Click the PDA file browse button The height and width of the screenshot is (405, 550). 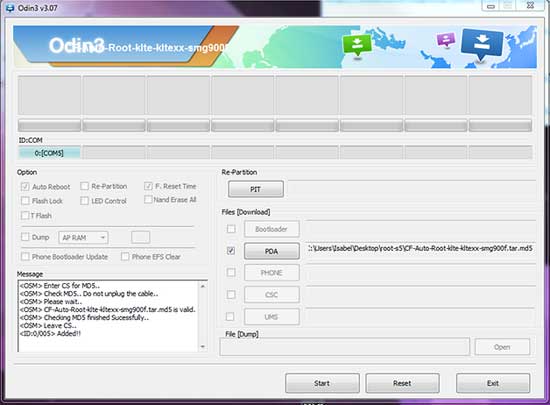pyautogui.click(x=272, y=251)
